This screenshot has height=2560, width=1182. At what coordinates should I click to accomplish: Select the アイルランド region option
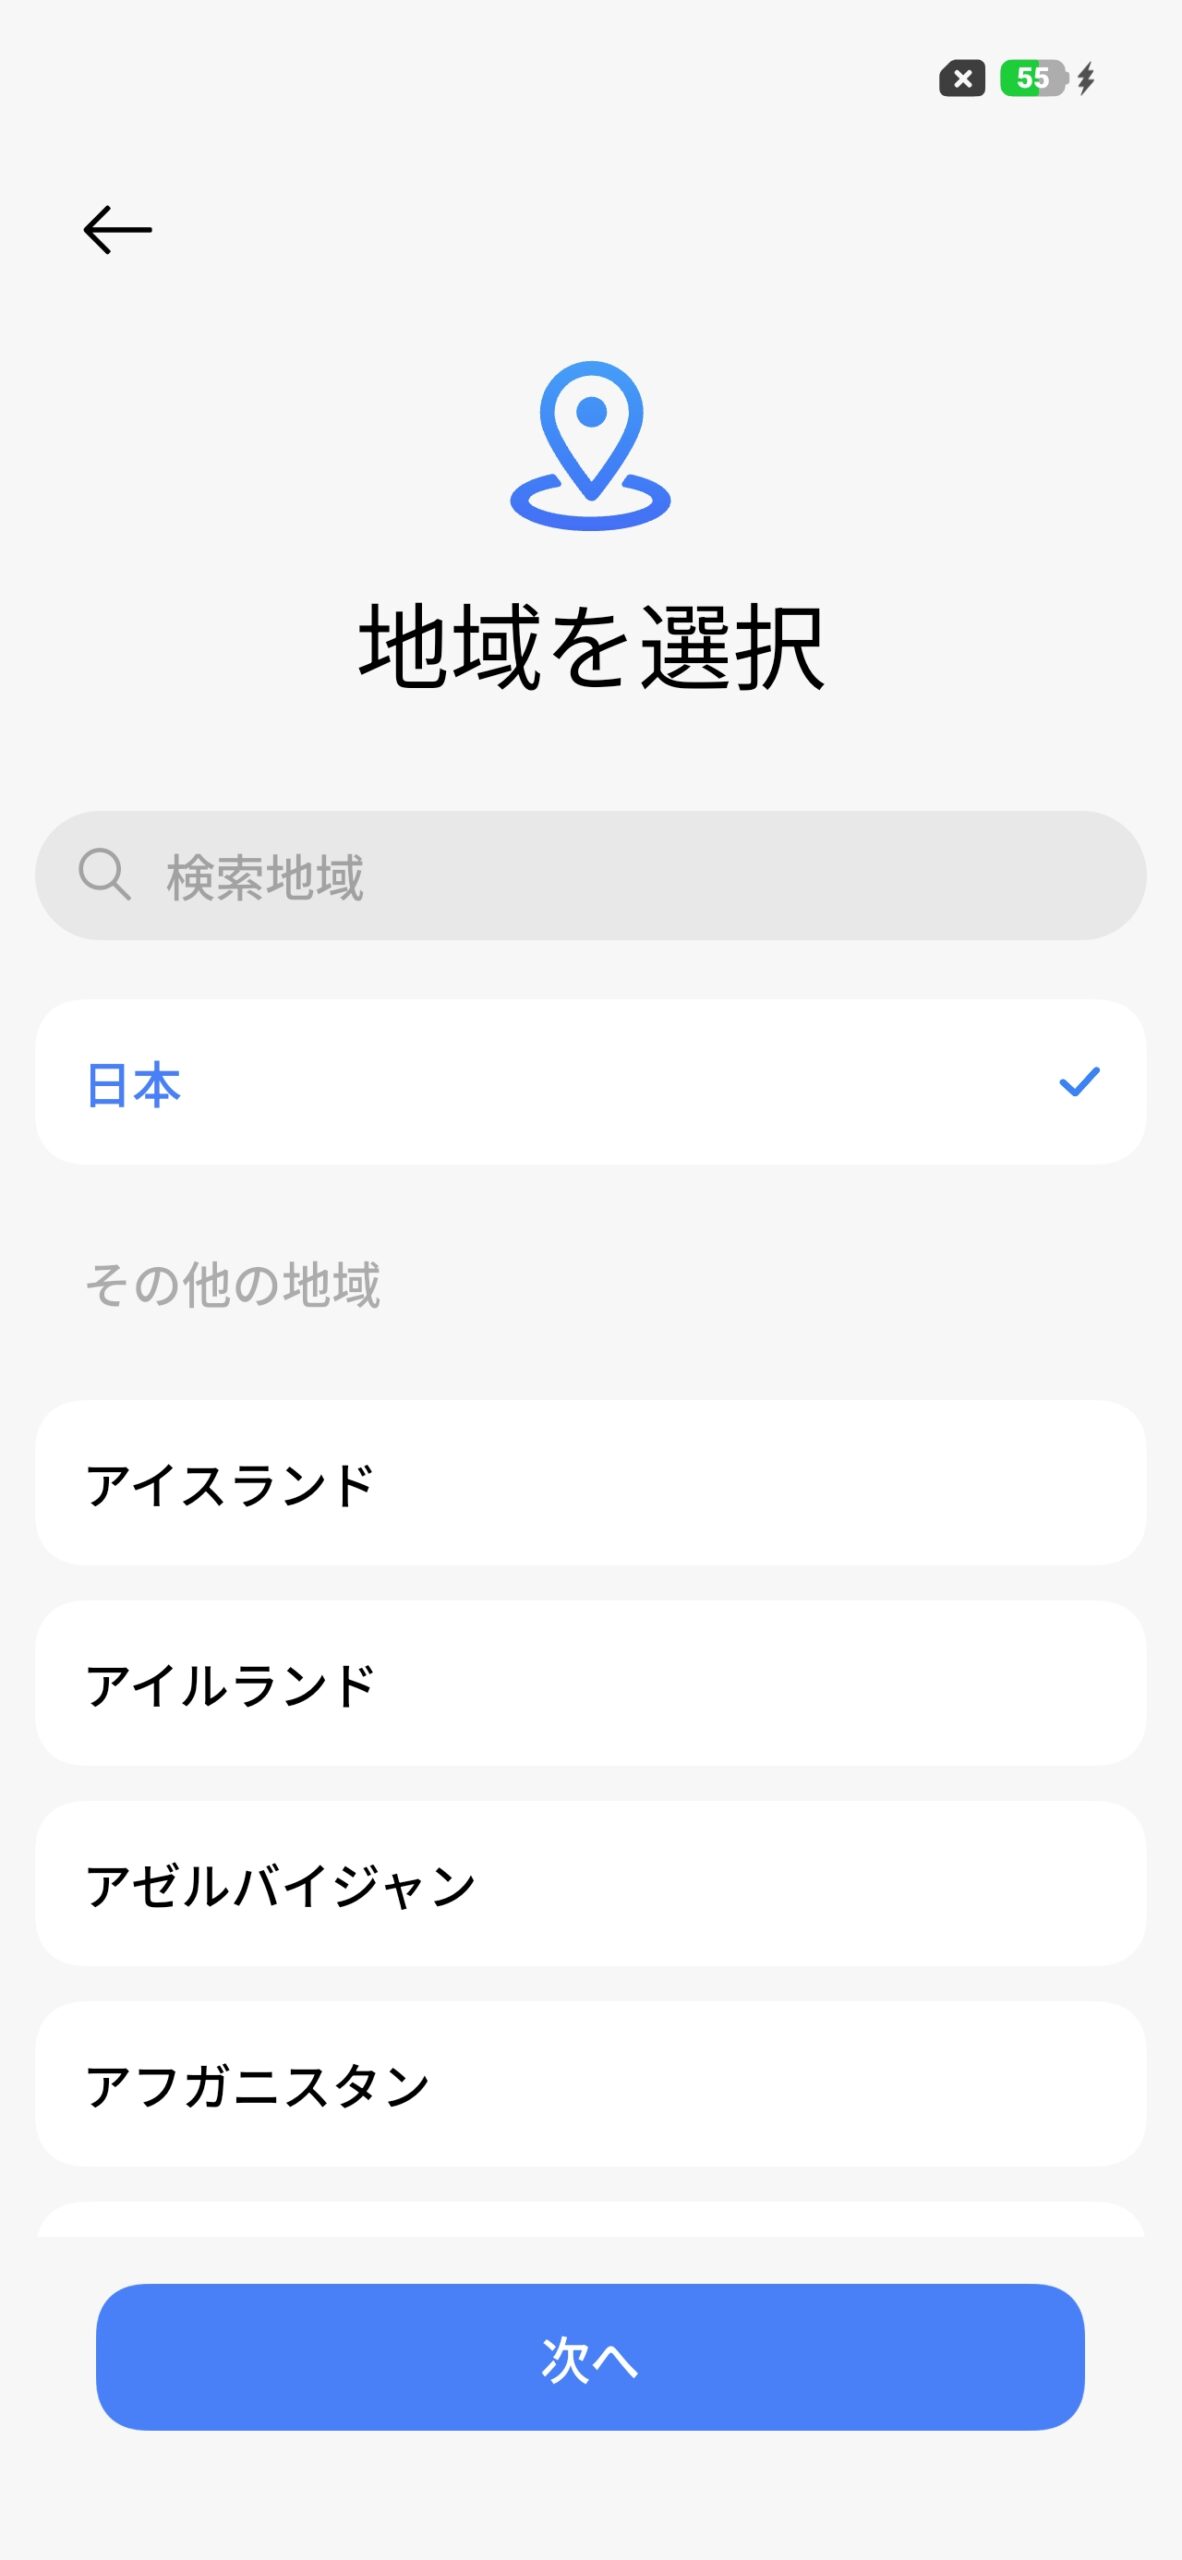coord(590,1683)
